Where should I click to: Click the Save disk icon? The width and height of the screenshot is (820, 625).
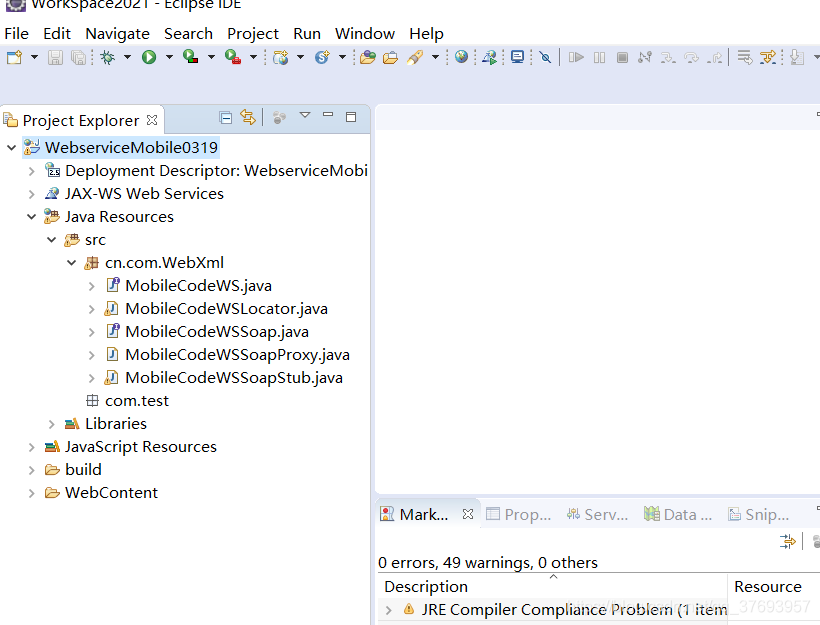click(55, 57)
